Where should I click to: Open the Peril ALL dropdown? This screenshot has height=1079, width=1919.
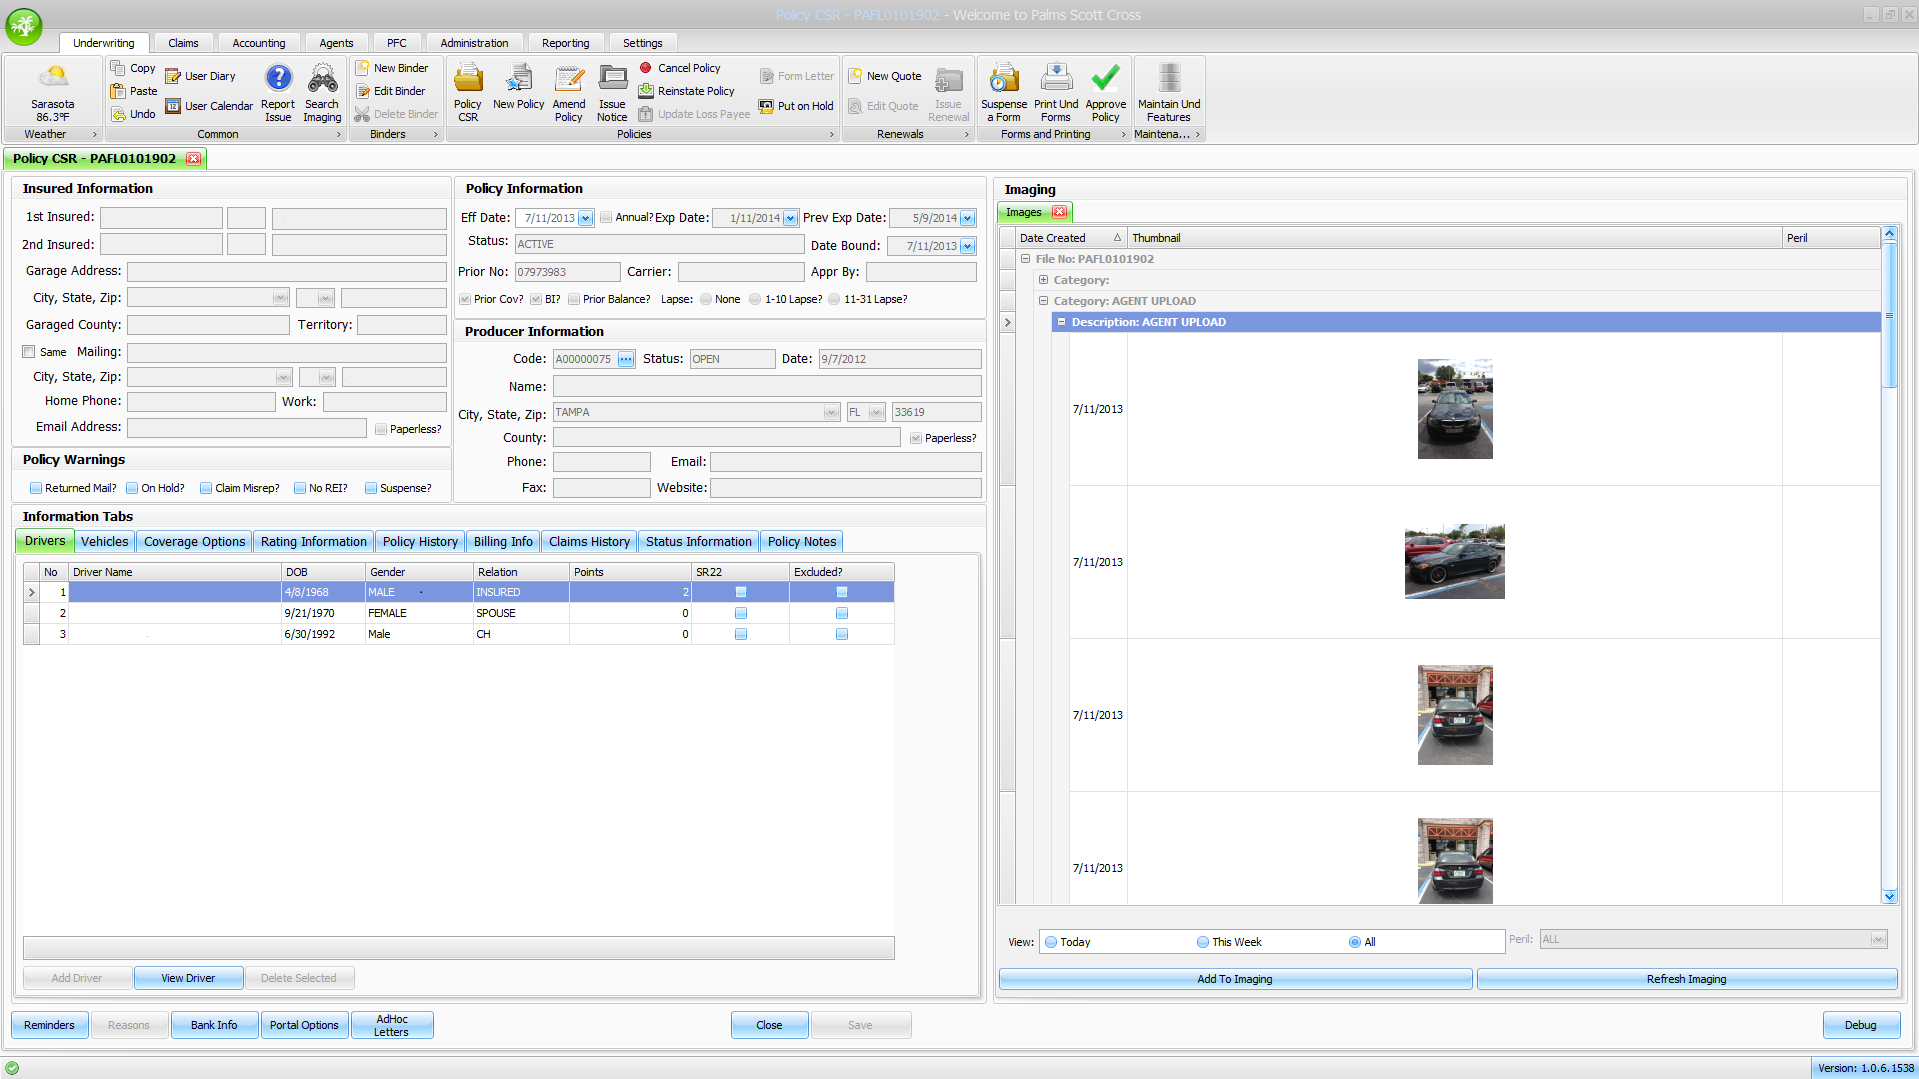tap(1877, 939)
